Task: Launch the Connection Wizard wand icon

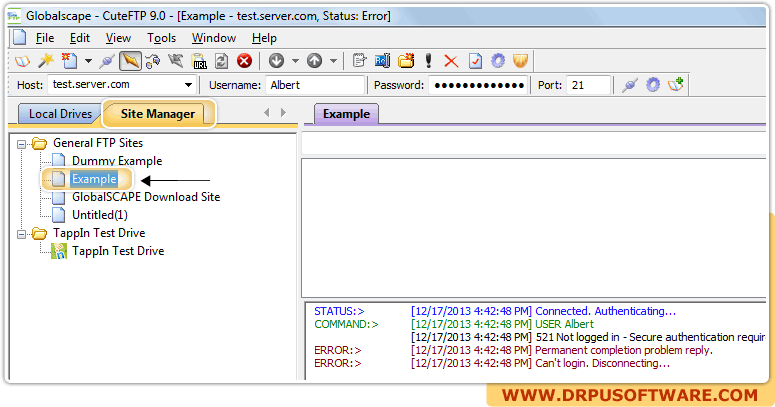Action: (46, 61)
